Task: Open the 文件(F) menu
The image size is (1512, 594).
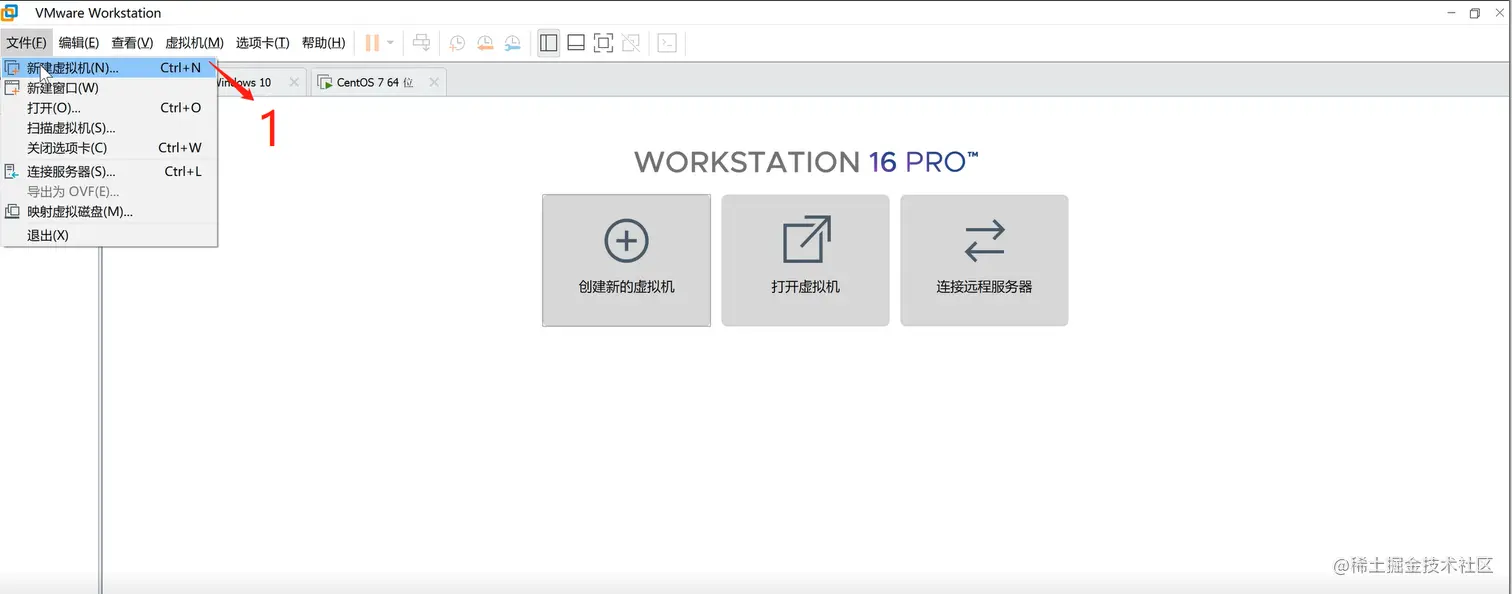Action: [26, 43]
